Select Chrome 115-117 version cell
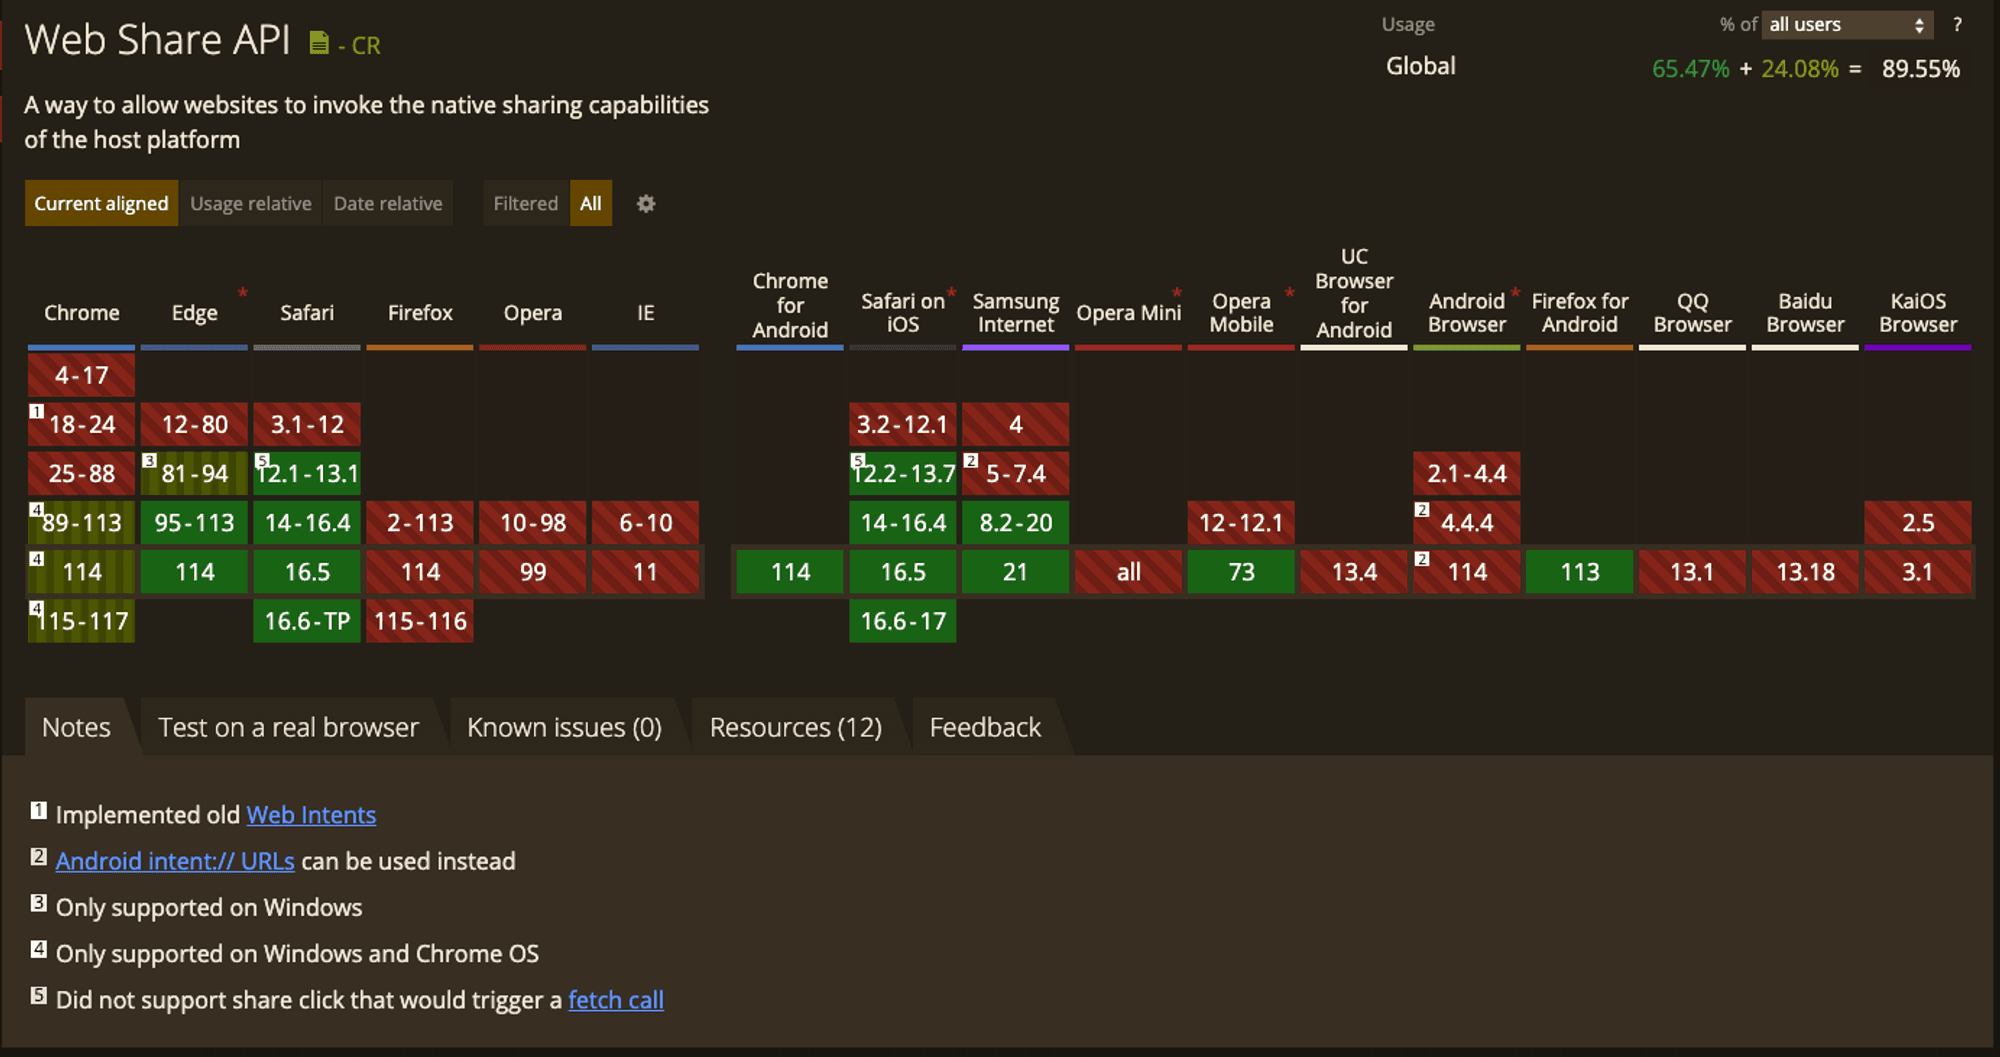 (82, 621)
